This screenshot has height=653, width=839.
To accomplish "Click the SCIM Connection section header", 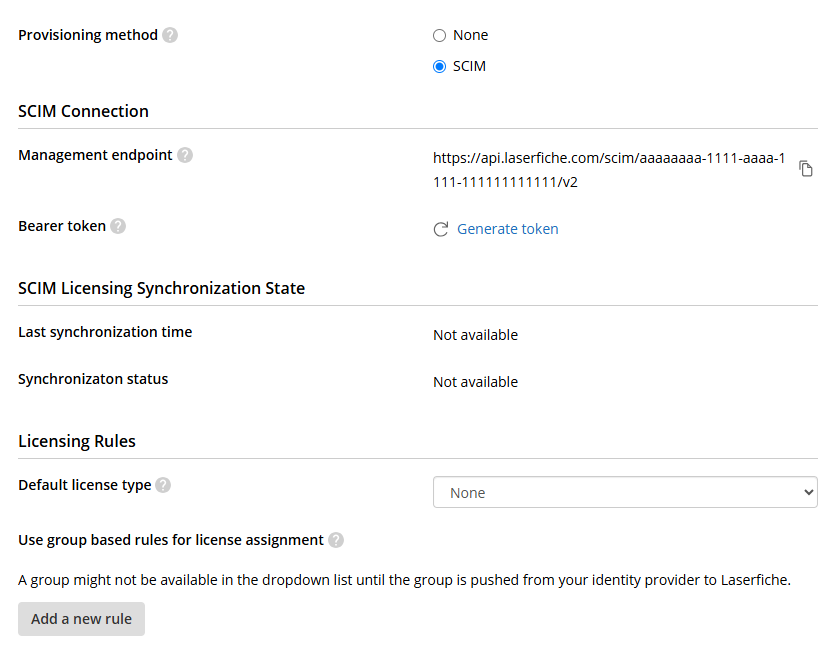I will [83, 111].
